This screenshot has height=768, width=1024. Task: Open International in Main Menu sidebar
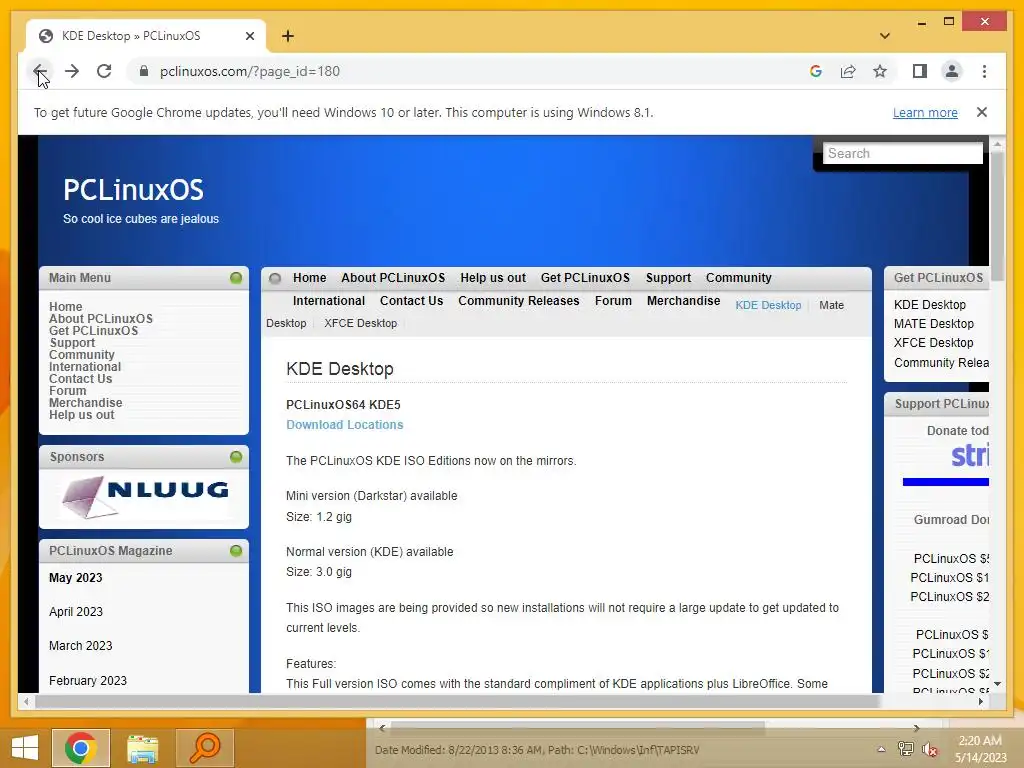click(85, 366)
